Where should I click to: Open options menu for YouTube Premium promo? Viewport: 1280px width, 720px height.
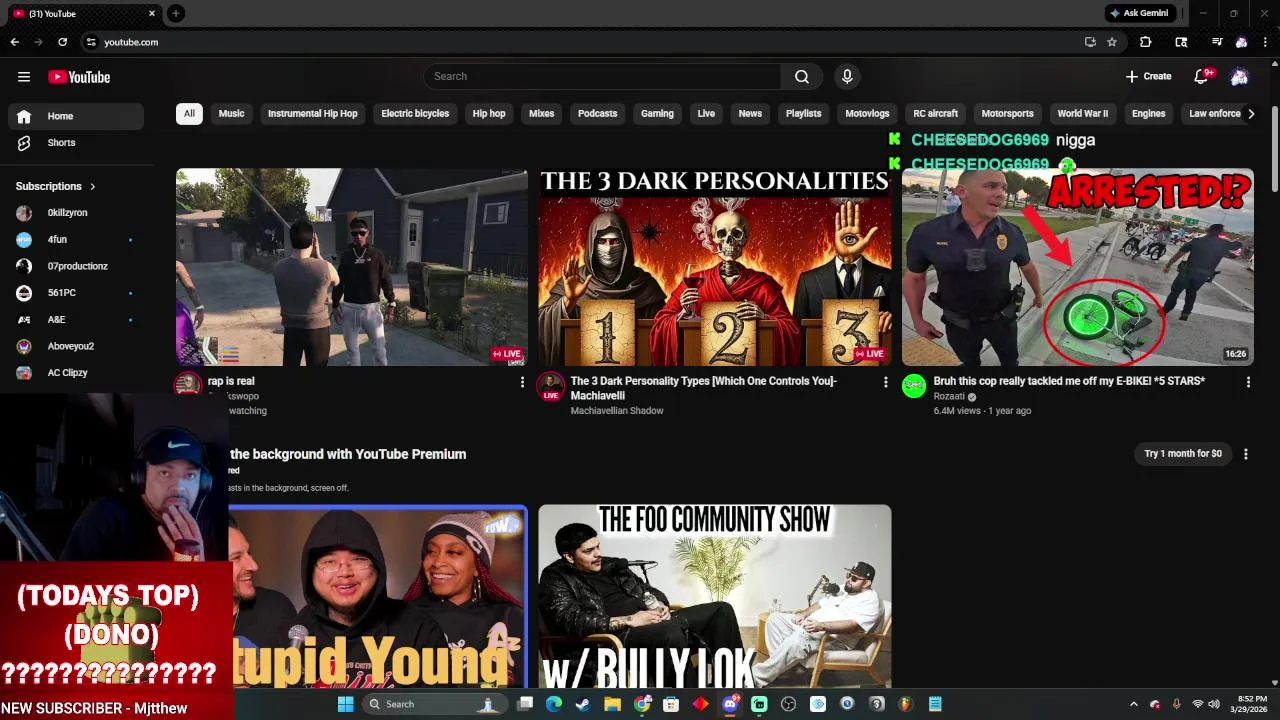click(1245, 454)
